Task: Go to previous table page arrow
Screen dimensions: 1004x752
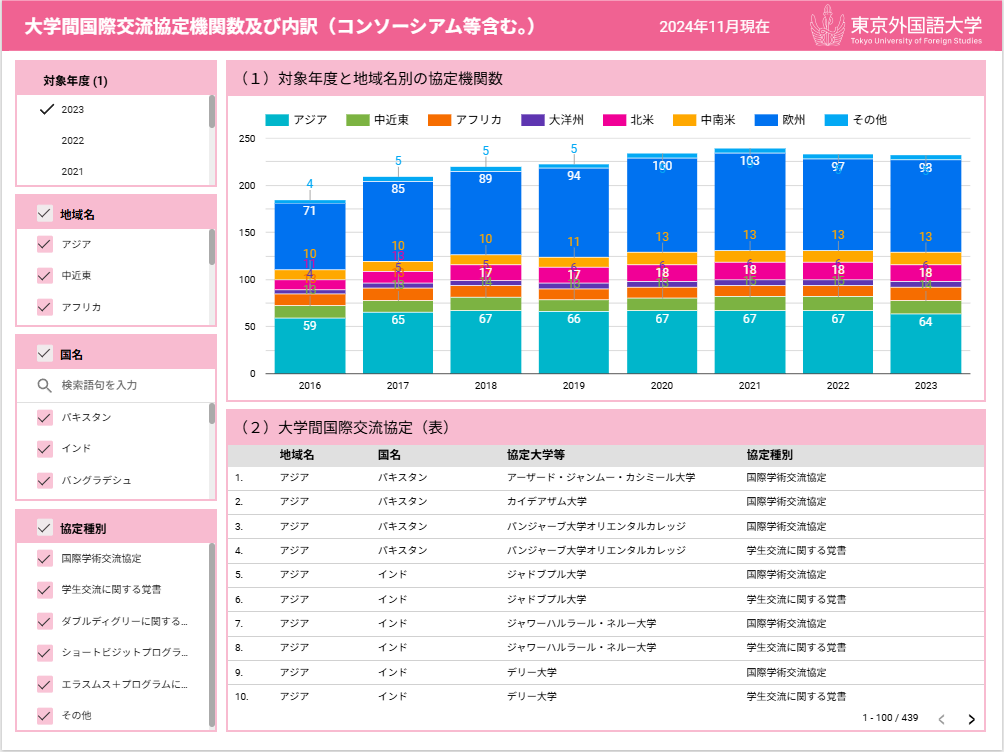Action: pyautogui.click(x=941, y=719)
